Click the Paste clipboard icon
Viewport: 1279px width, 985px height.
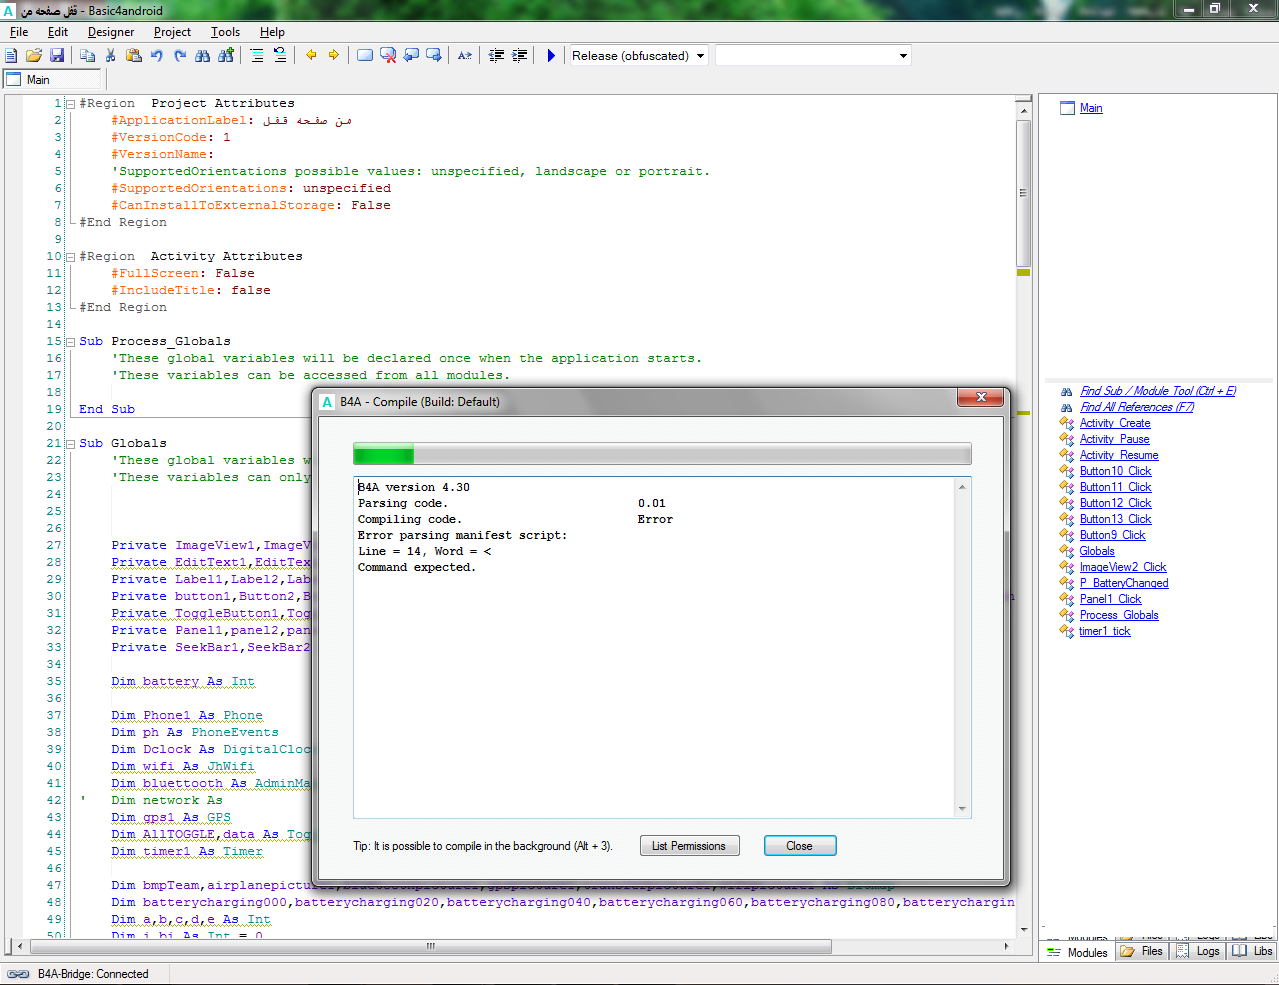(x=134, y=56)
